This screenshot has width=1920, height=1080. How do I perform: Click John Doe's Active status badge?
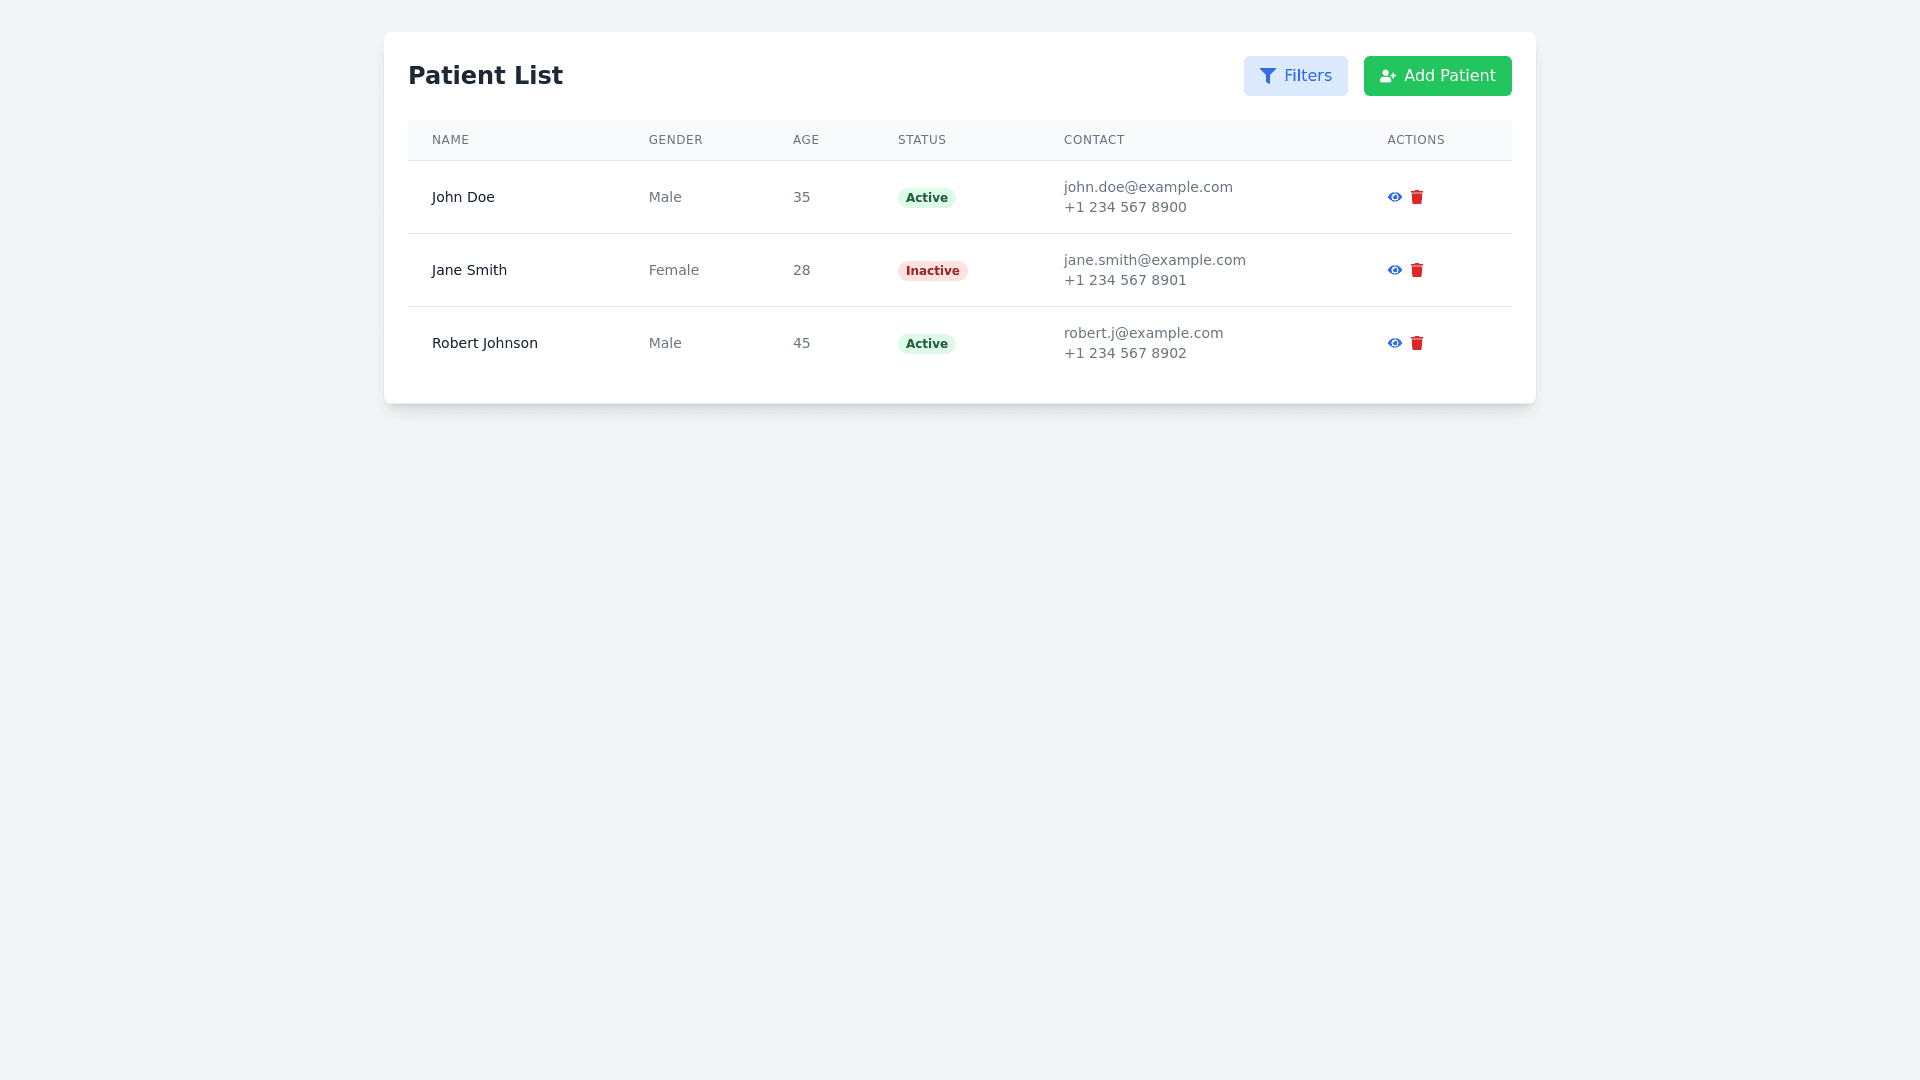tap(926, 198)
